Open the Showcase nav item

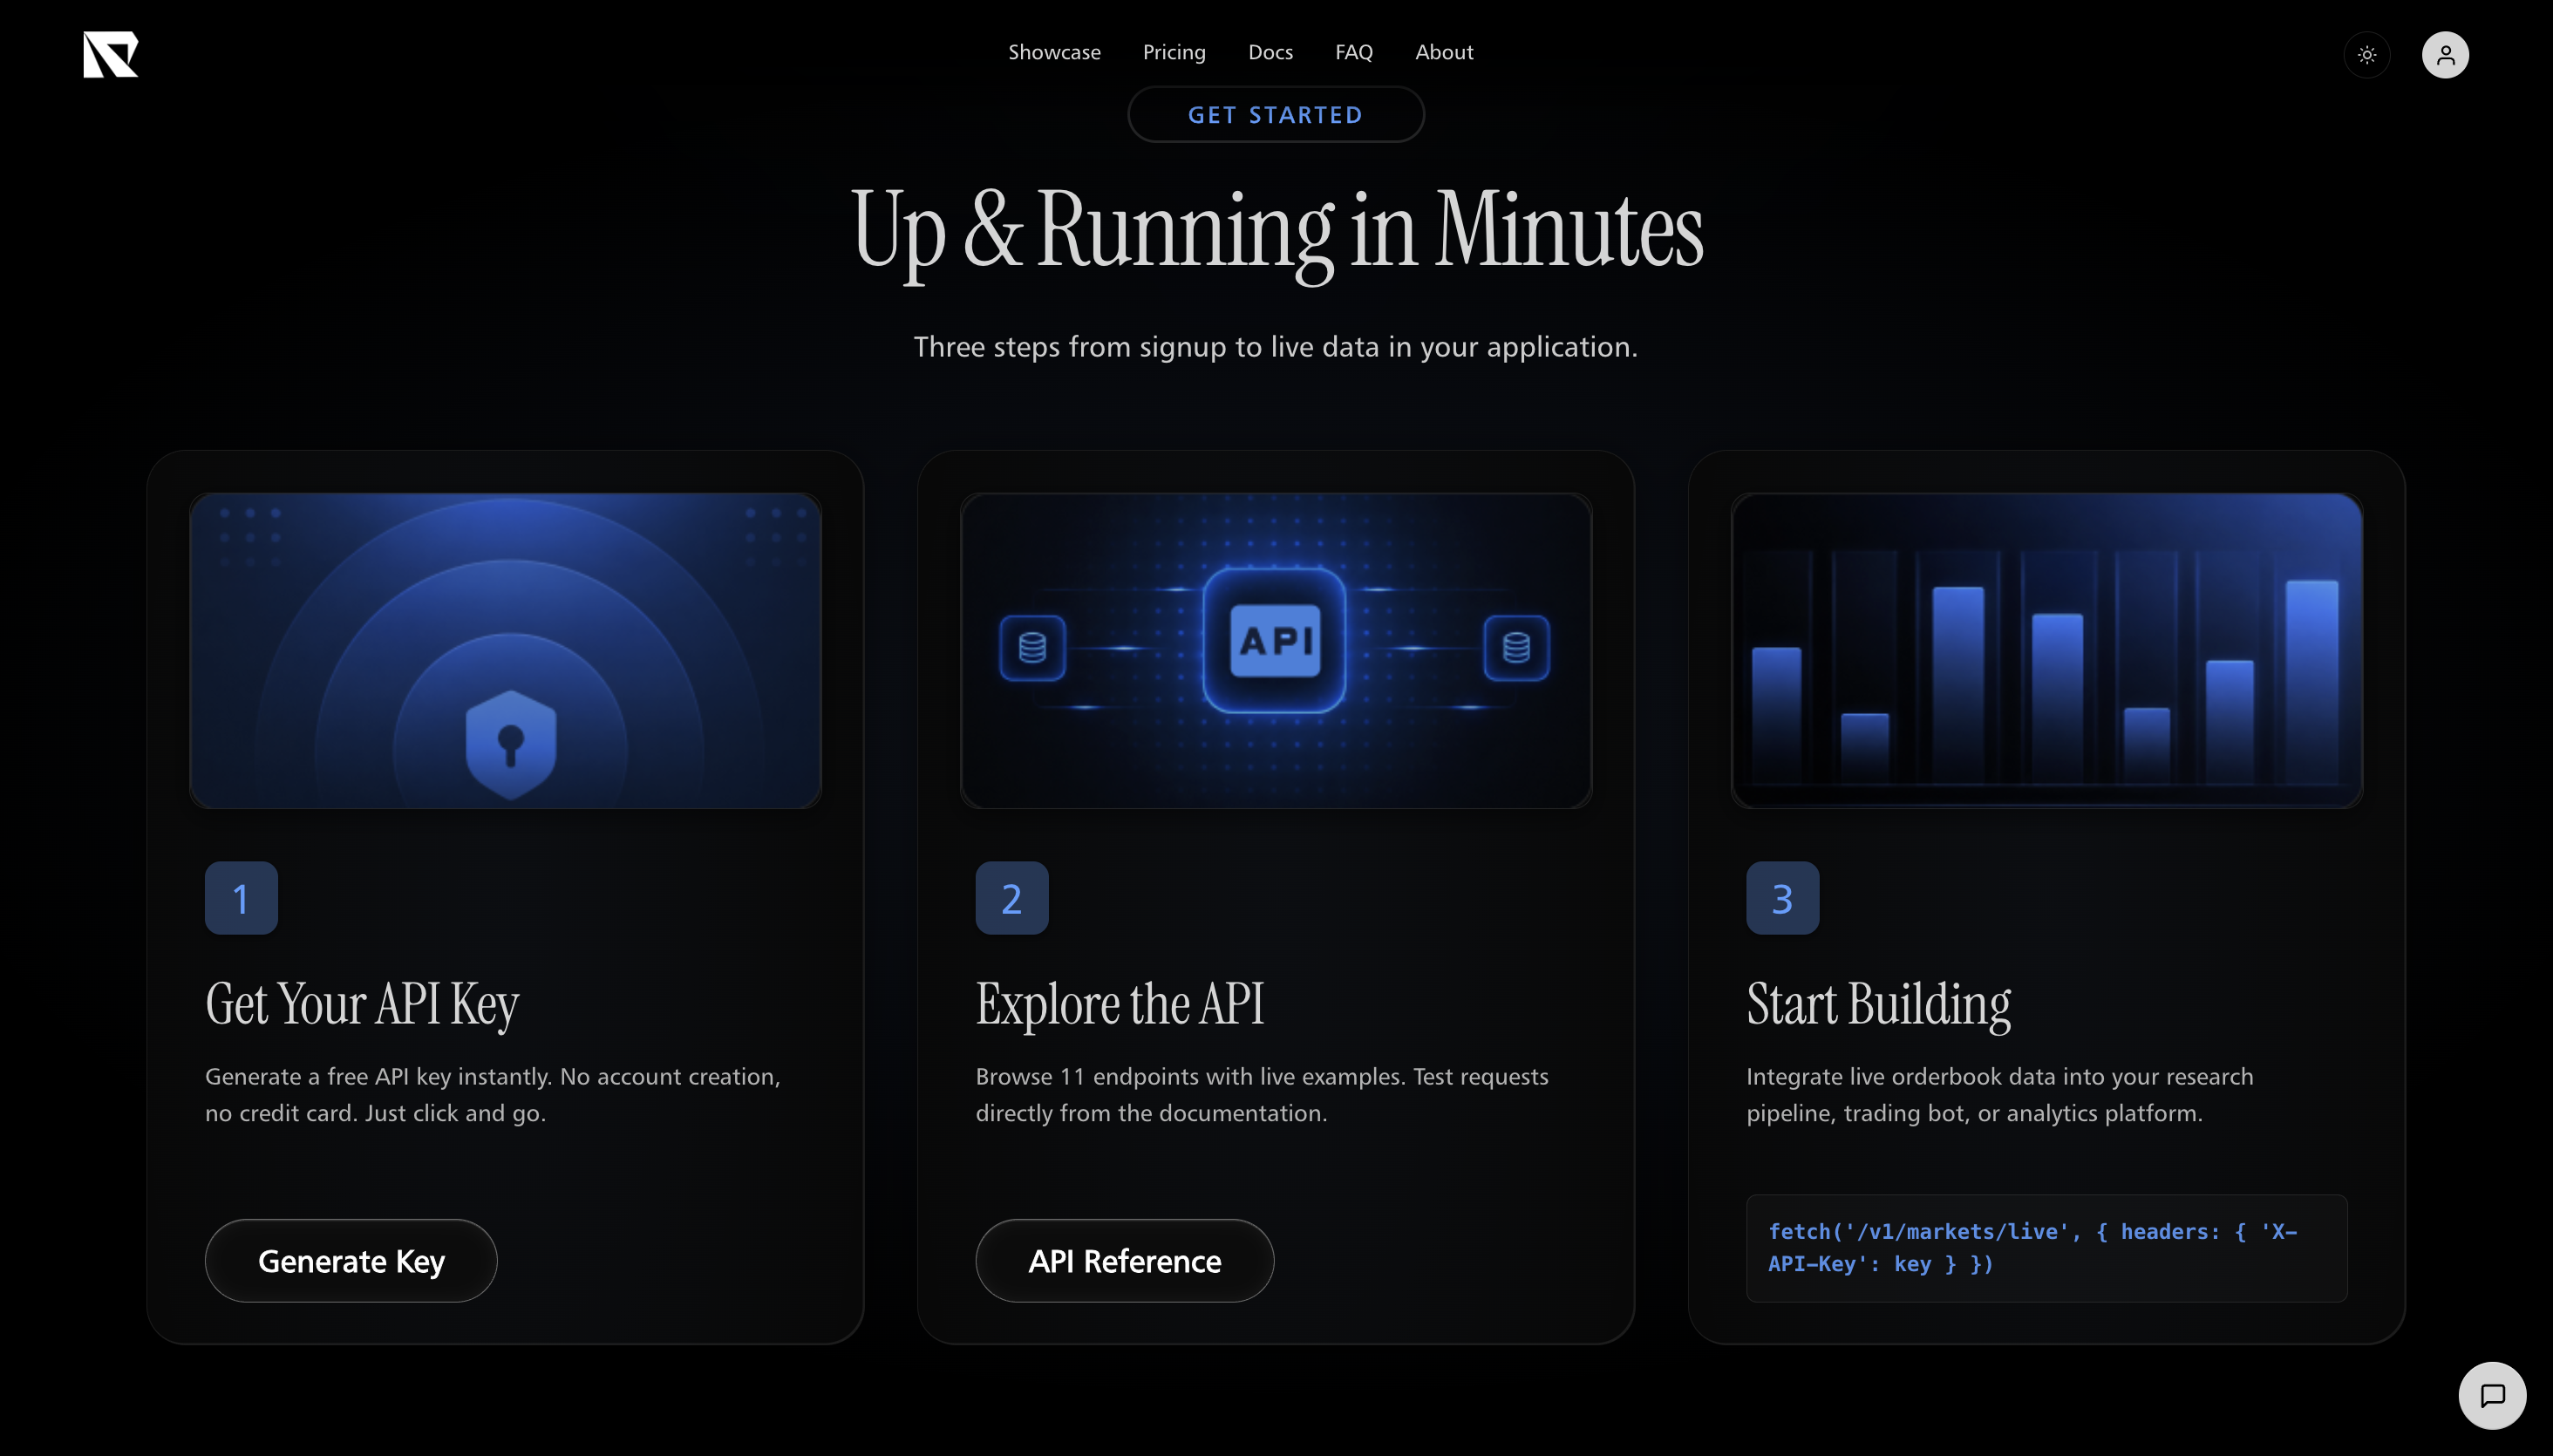click(x=1054, y=52)
